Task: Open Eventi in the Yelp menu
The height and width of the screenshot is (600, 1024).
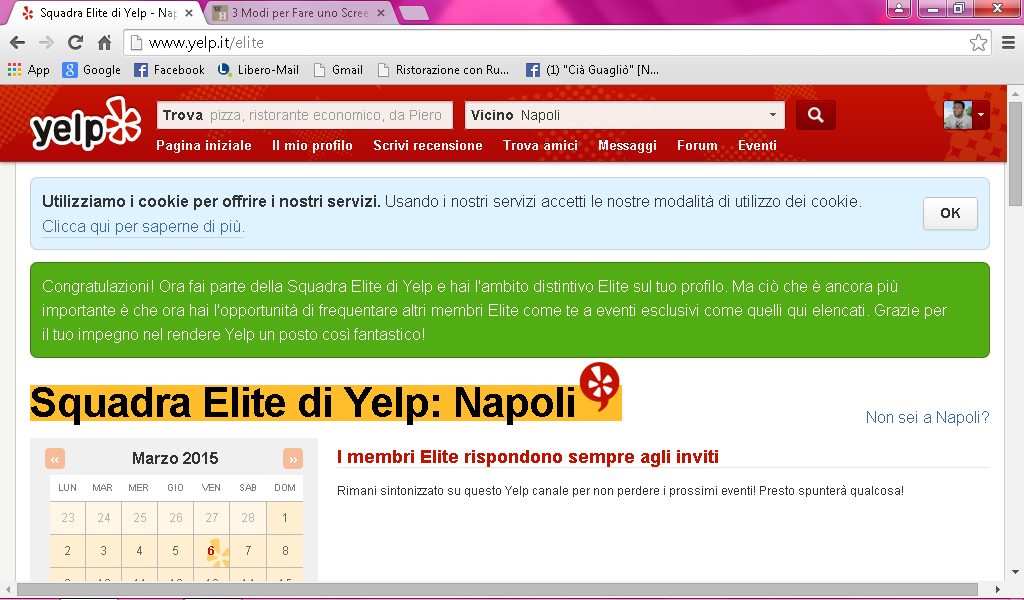Action: (757, 146)
